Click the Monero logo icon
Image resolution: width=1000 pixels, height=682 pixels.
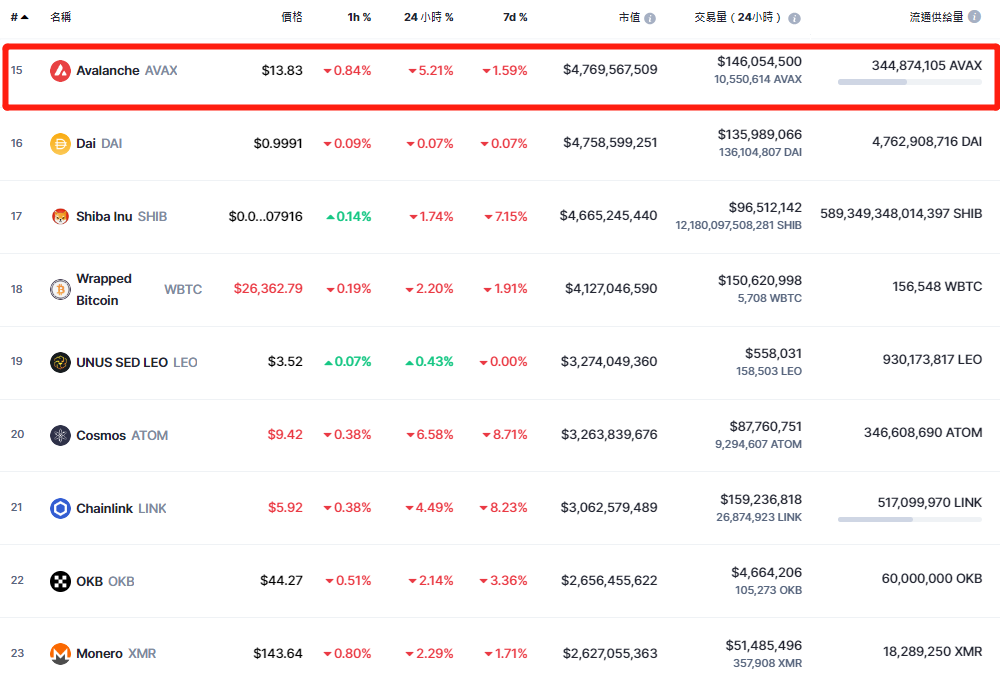coord(60,654)
